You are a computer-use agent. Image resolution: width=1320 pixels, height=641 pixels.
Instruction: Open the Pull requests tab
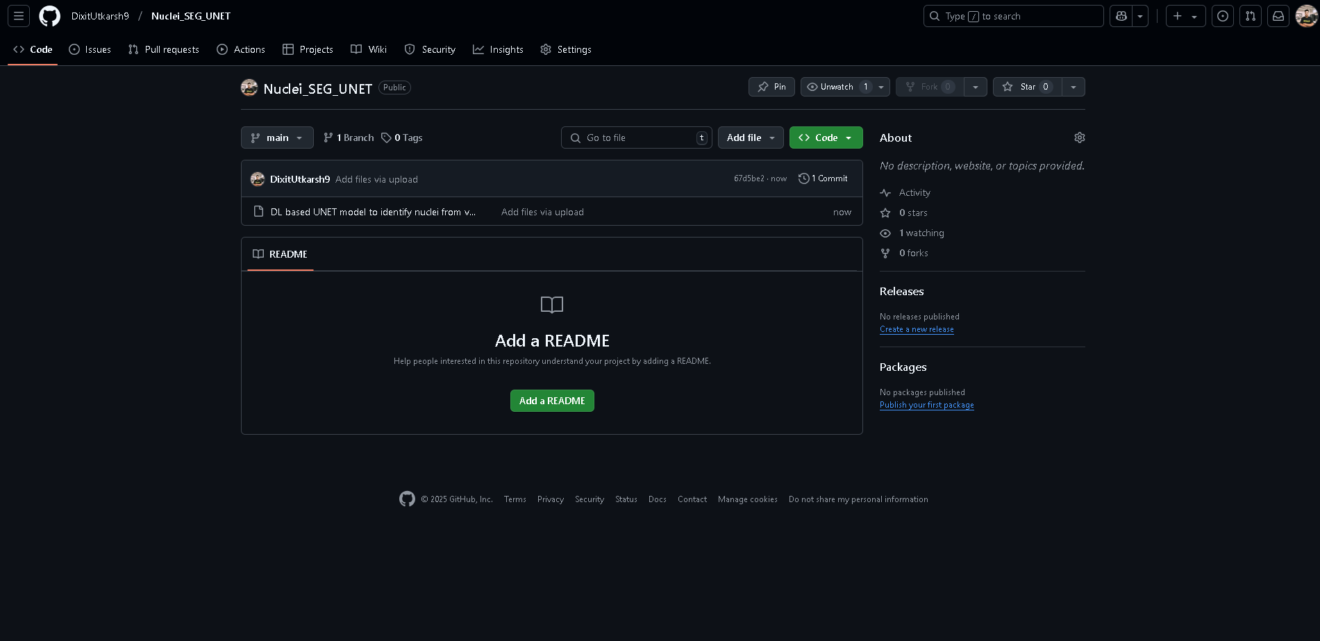pyautogui.click(x=164, y=49)
